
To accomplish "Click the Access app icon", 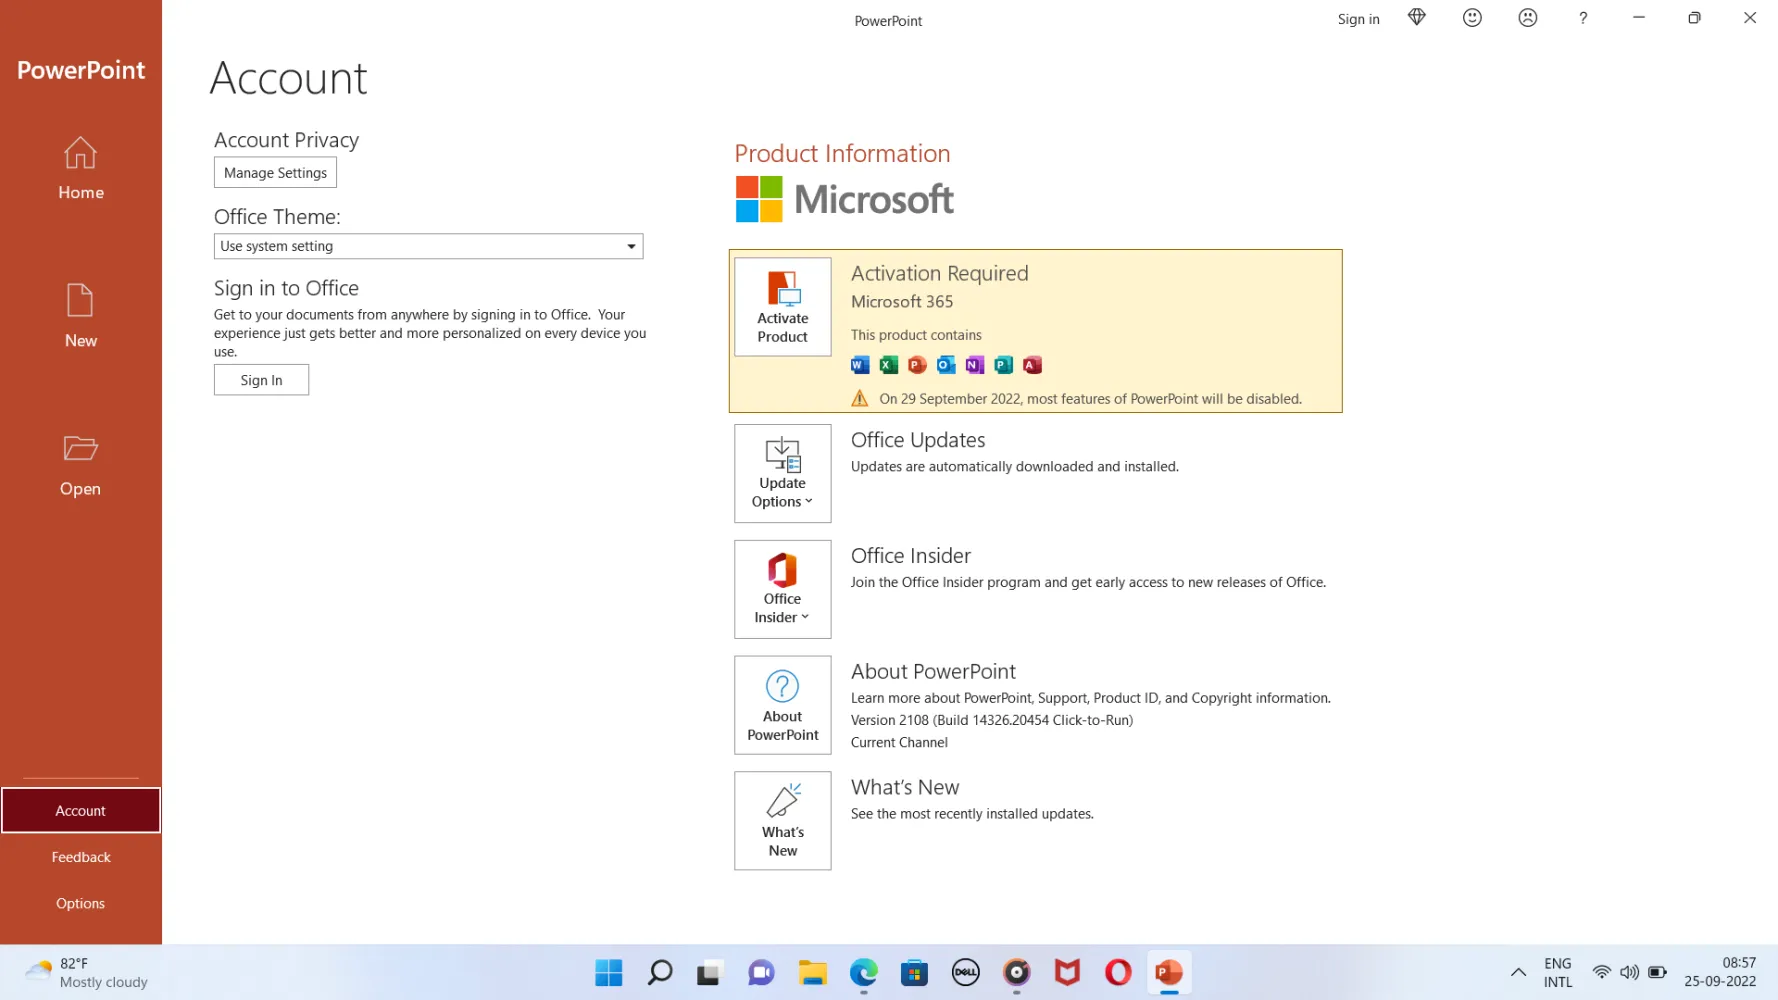I will [x=1033, y=365].
